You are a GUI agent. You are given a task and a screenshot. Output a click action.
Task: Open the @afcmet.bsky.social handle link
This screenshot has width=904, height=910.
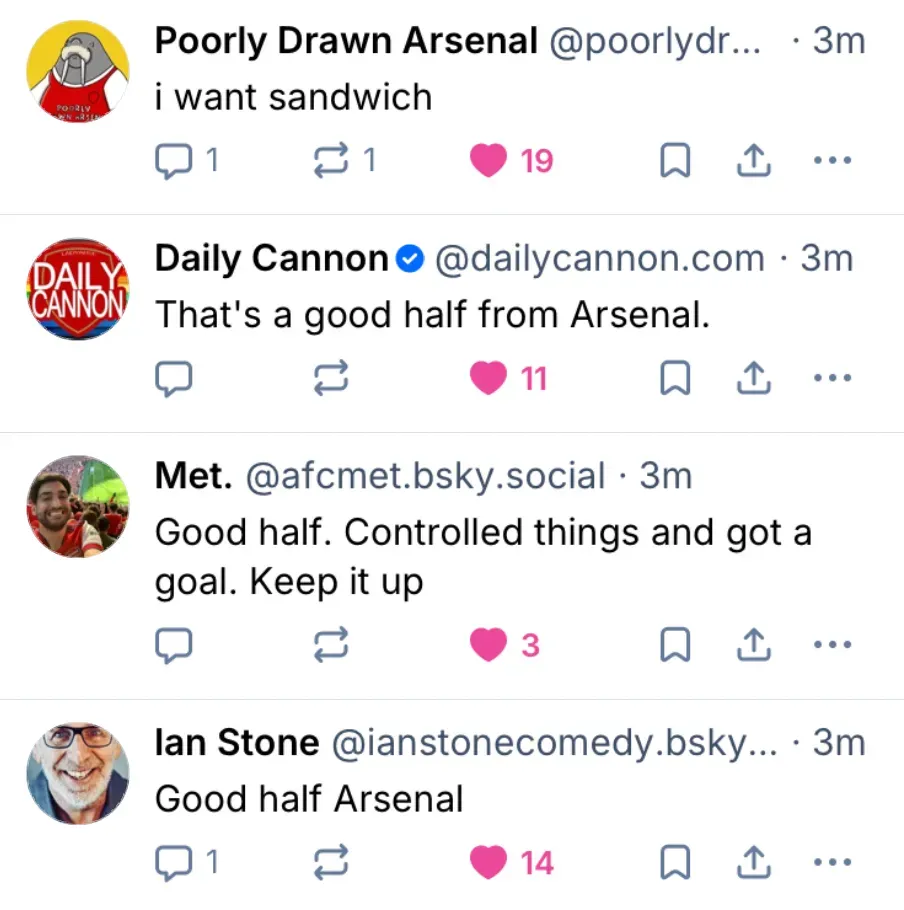coord(425,476)
